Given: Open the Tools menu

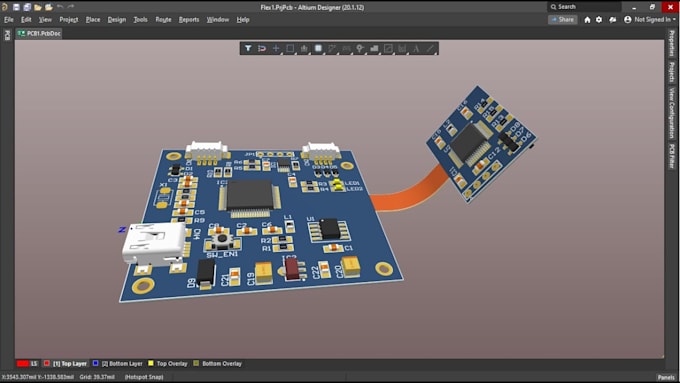Looking at the screenshot, I should coord(140,20).
